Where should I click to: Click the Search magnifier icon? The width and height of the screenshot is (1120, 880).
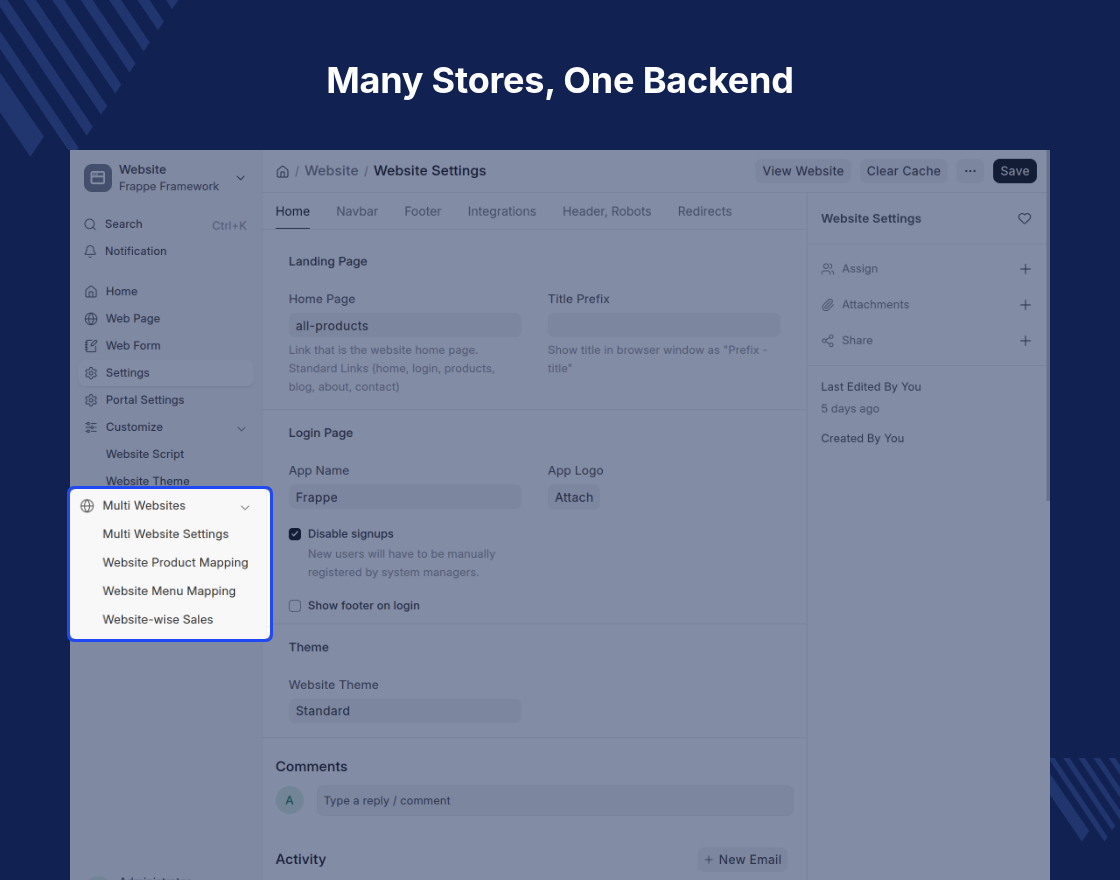click(x=90, y=224)
